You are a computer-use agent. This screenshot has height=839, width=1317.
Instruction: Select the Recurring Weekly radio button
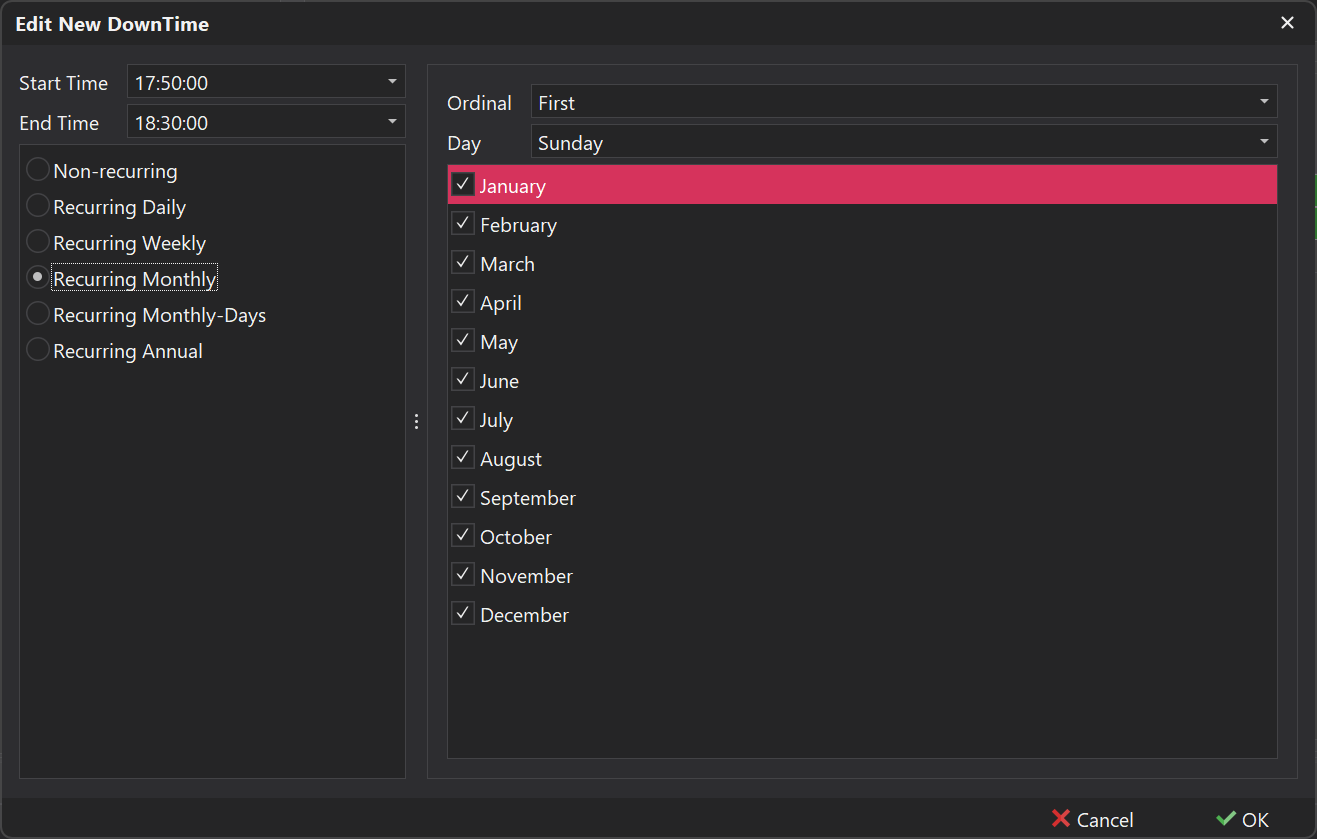point(37,241)
